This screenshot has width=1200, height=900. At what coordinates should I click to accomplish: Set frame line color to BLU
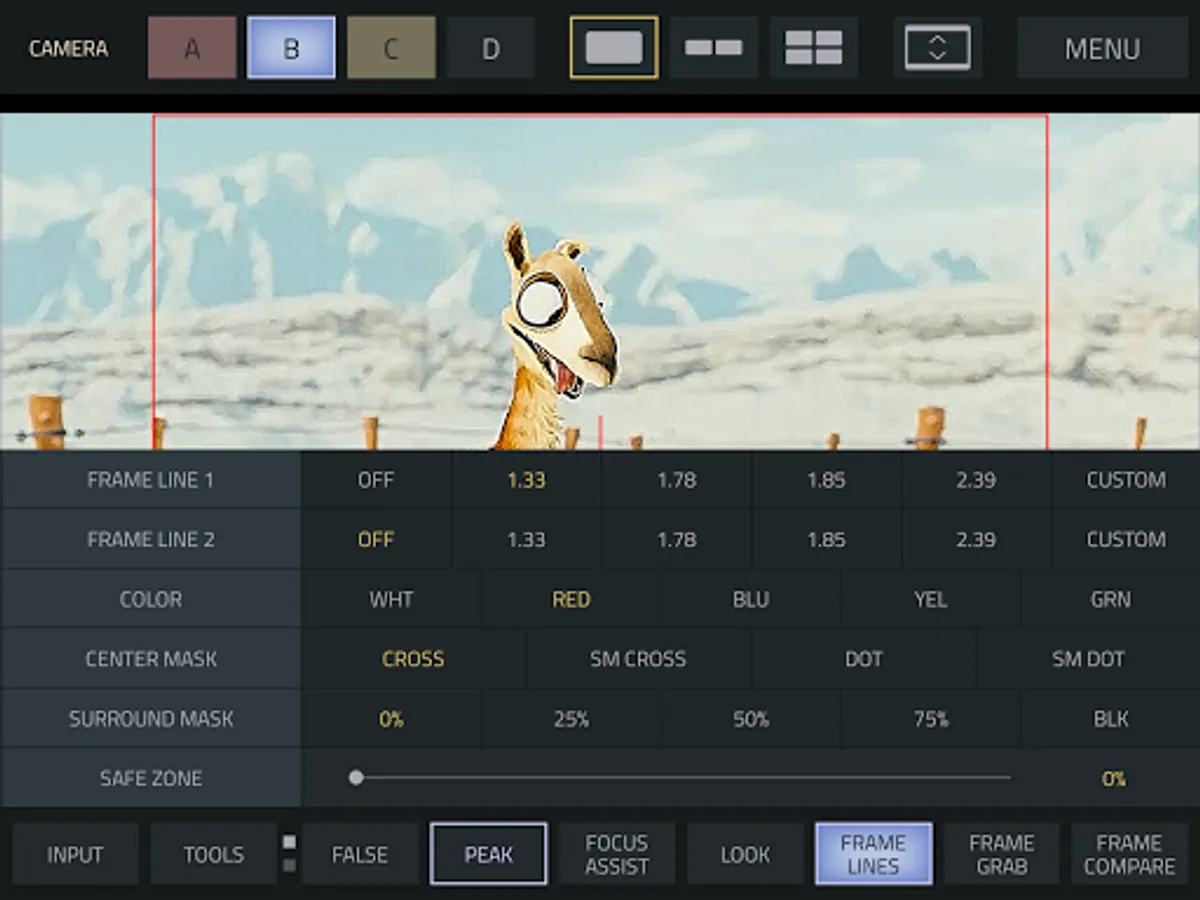(751, 599)
